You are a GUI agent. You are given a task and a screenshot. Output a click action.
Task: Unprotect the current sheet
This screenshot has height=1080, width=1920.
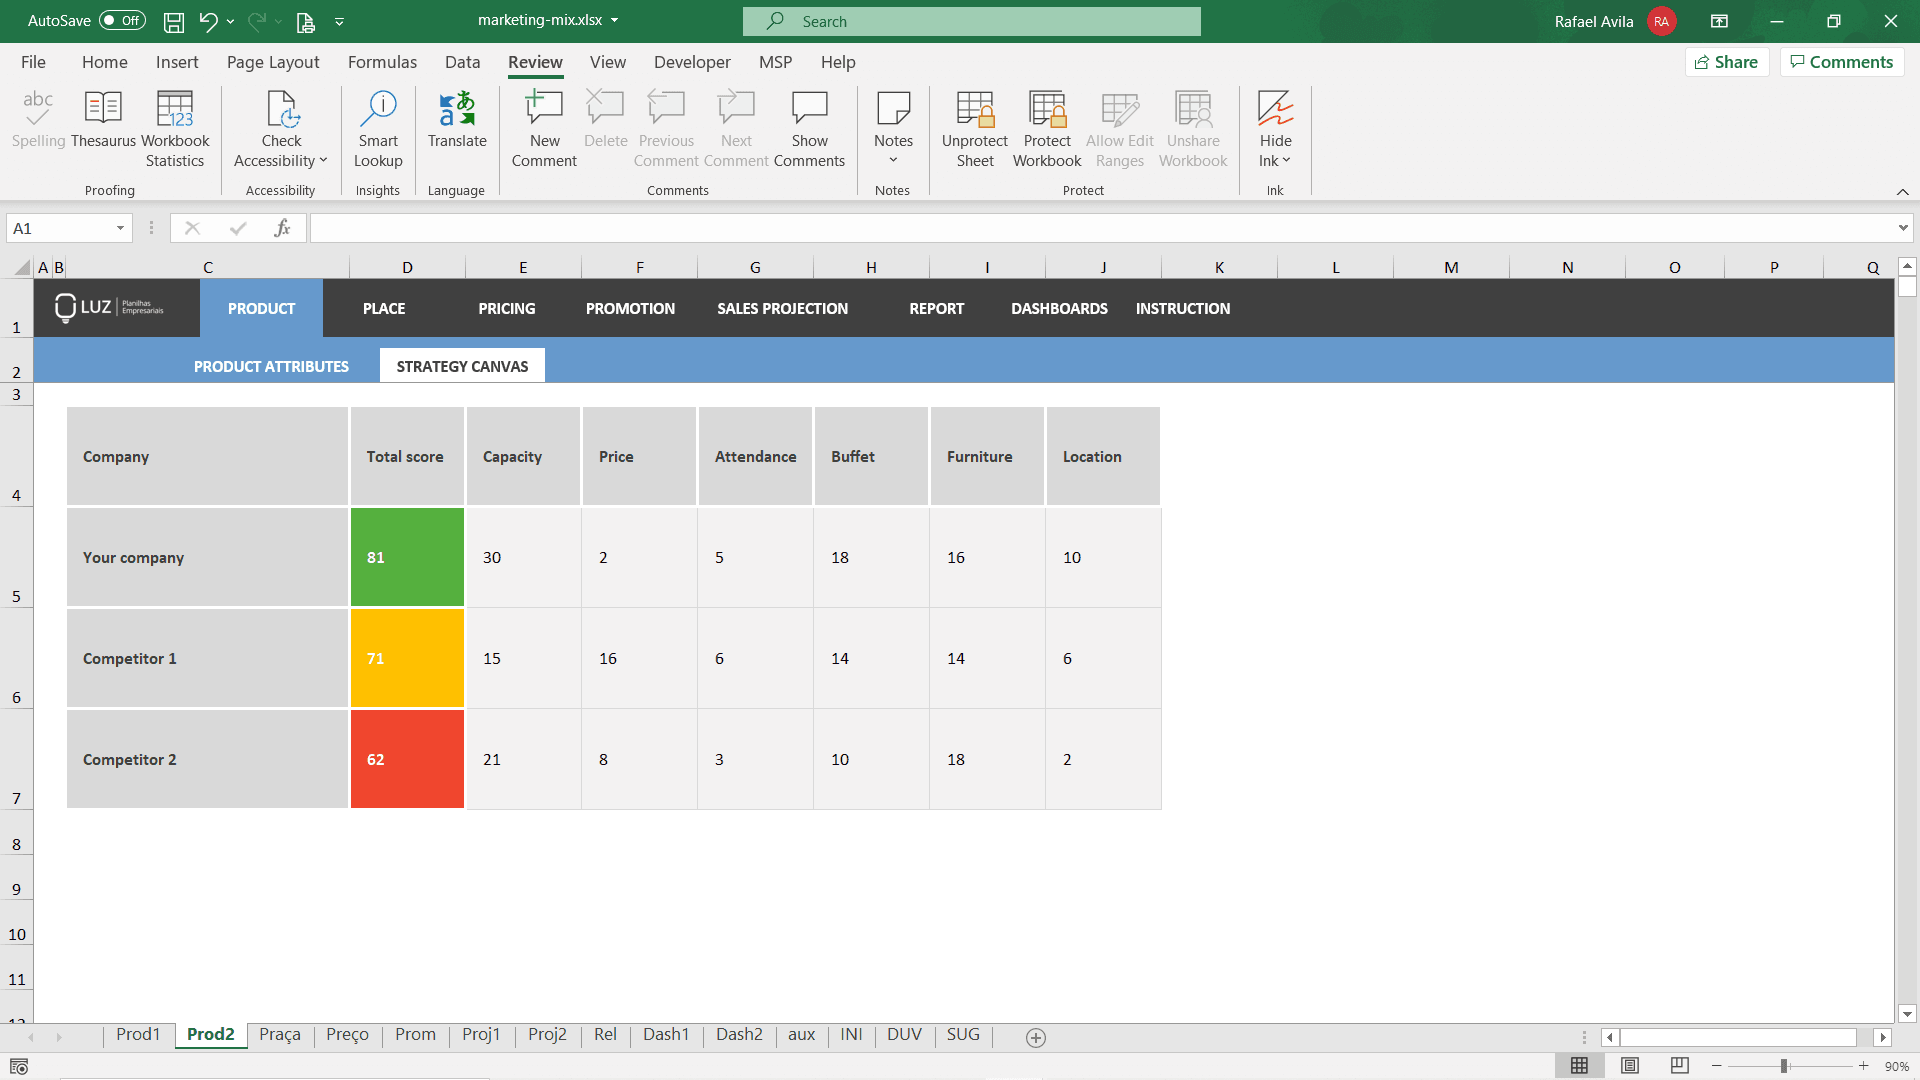973,128
